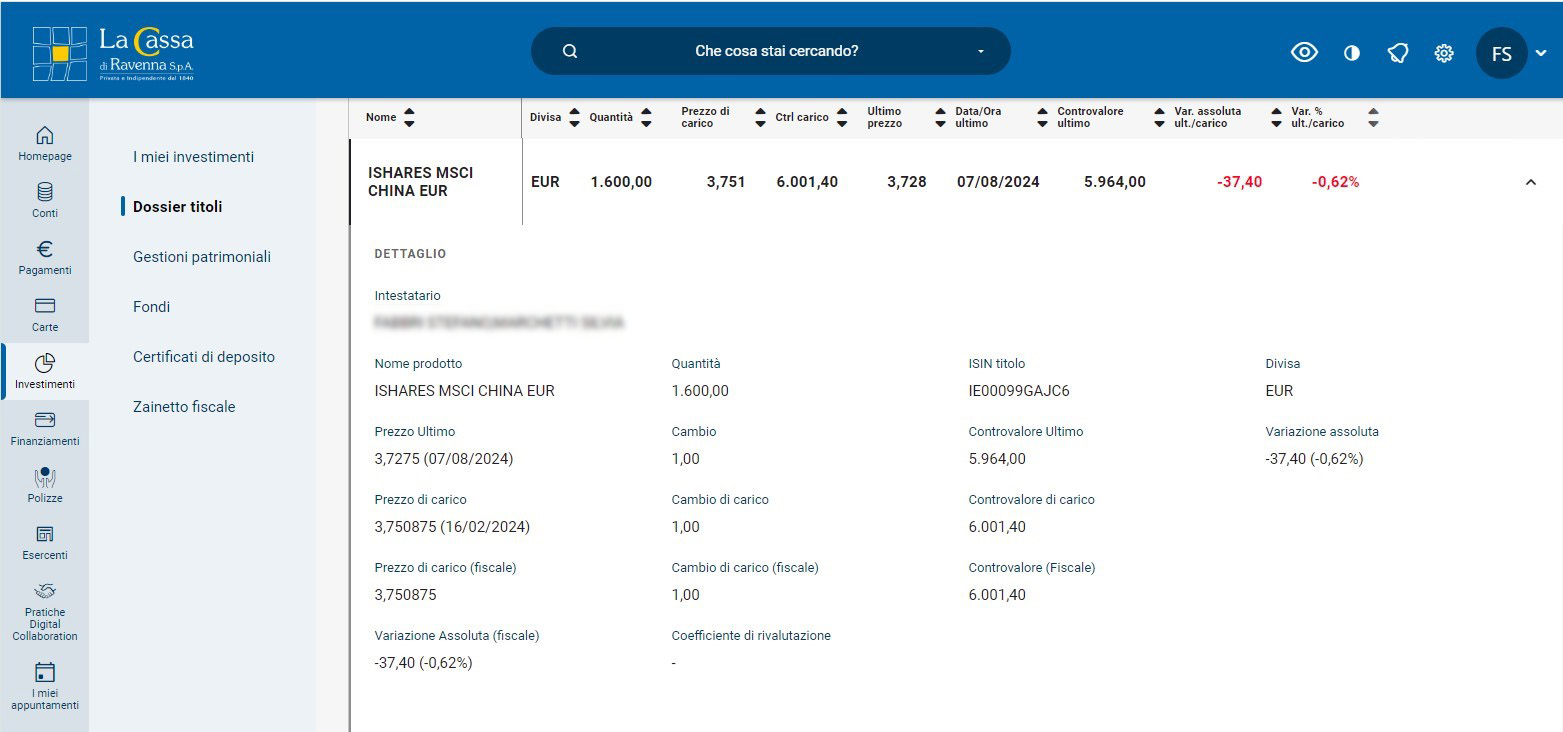Go to Pagamenti euro icon

tap(45, 249)
